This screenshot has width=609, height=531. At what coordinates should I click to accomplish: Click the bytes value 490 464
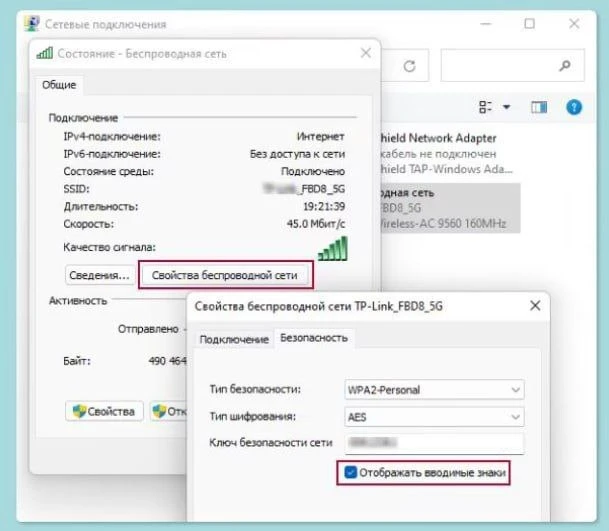pos(167,361)
